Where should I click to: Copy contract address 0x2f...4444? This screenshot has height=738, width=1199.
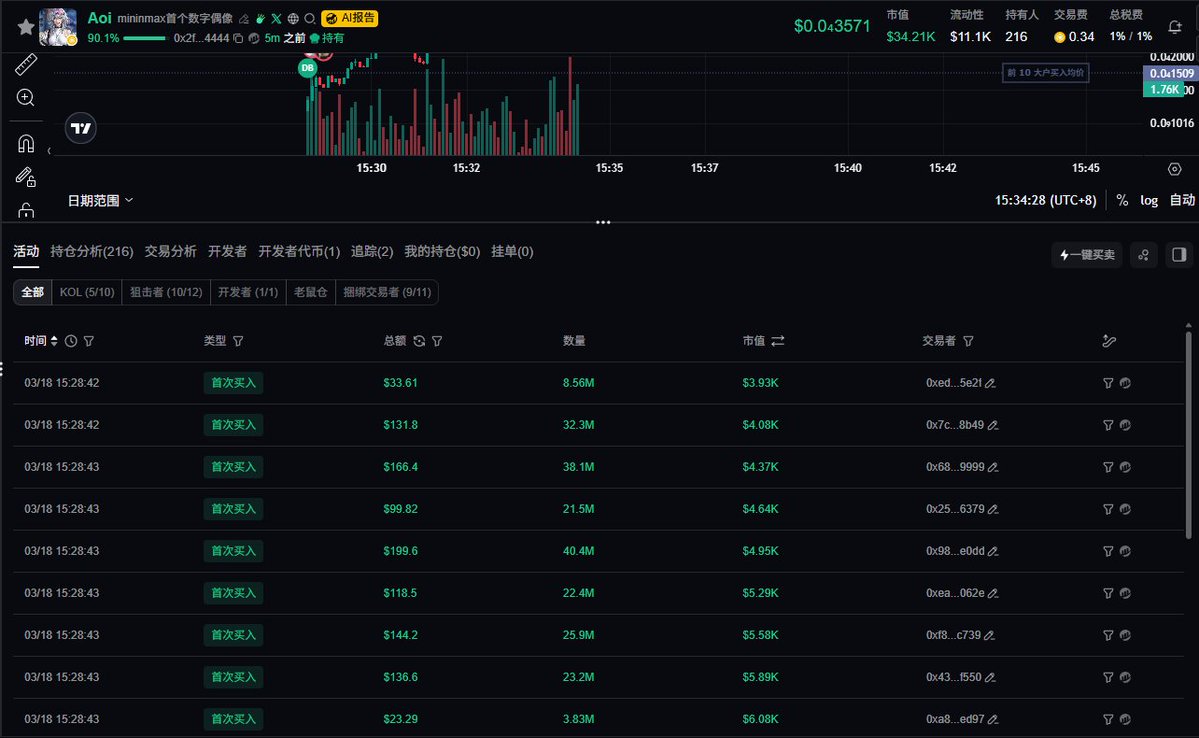238,38
